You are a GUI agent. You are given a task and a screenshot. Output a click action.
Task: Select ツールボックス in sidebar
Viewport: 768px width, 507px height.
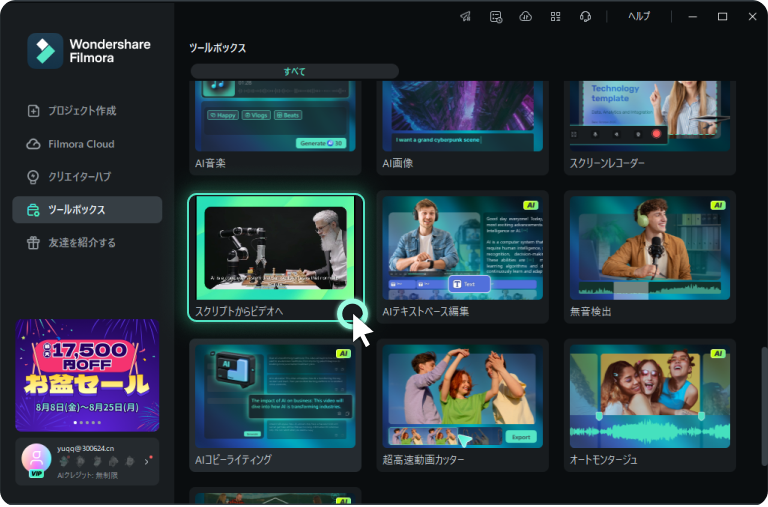point(87,210)
